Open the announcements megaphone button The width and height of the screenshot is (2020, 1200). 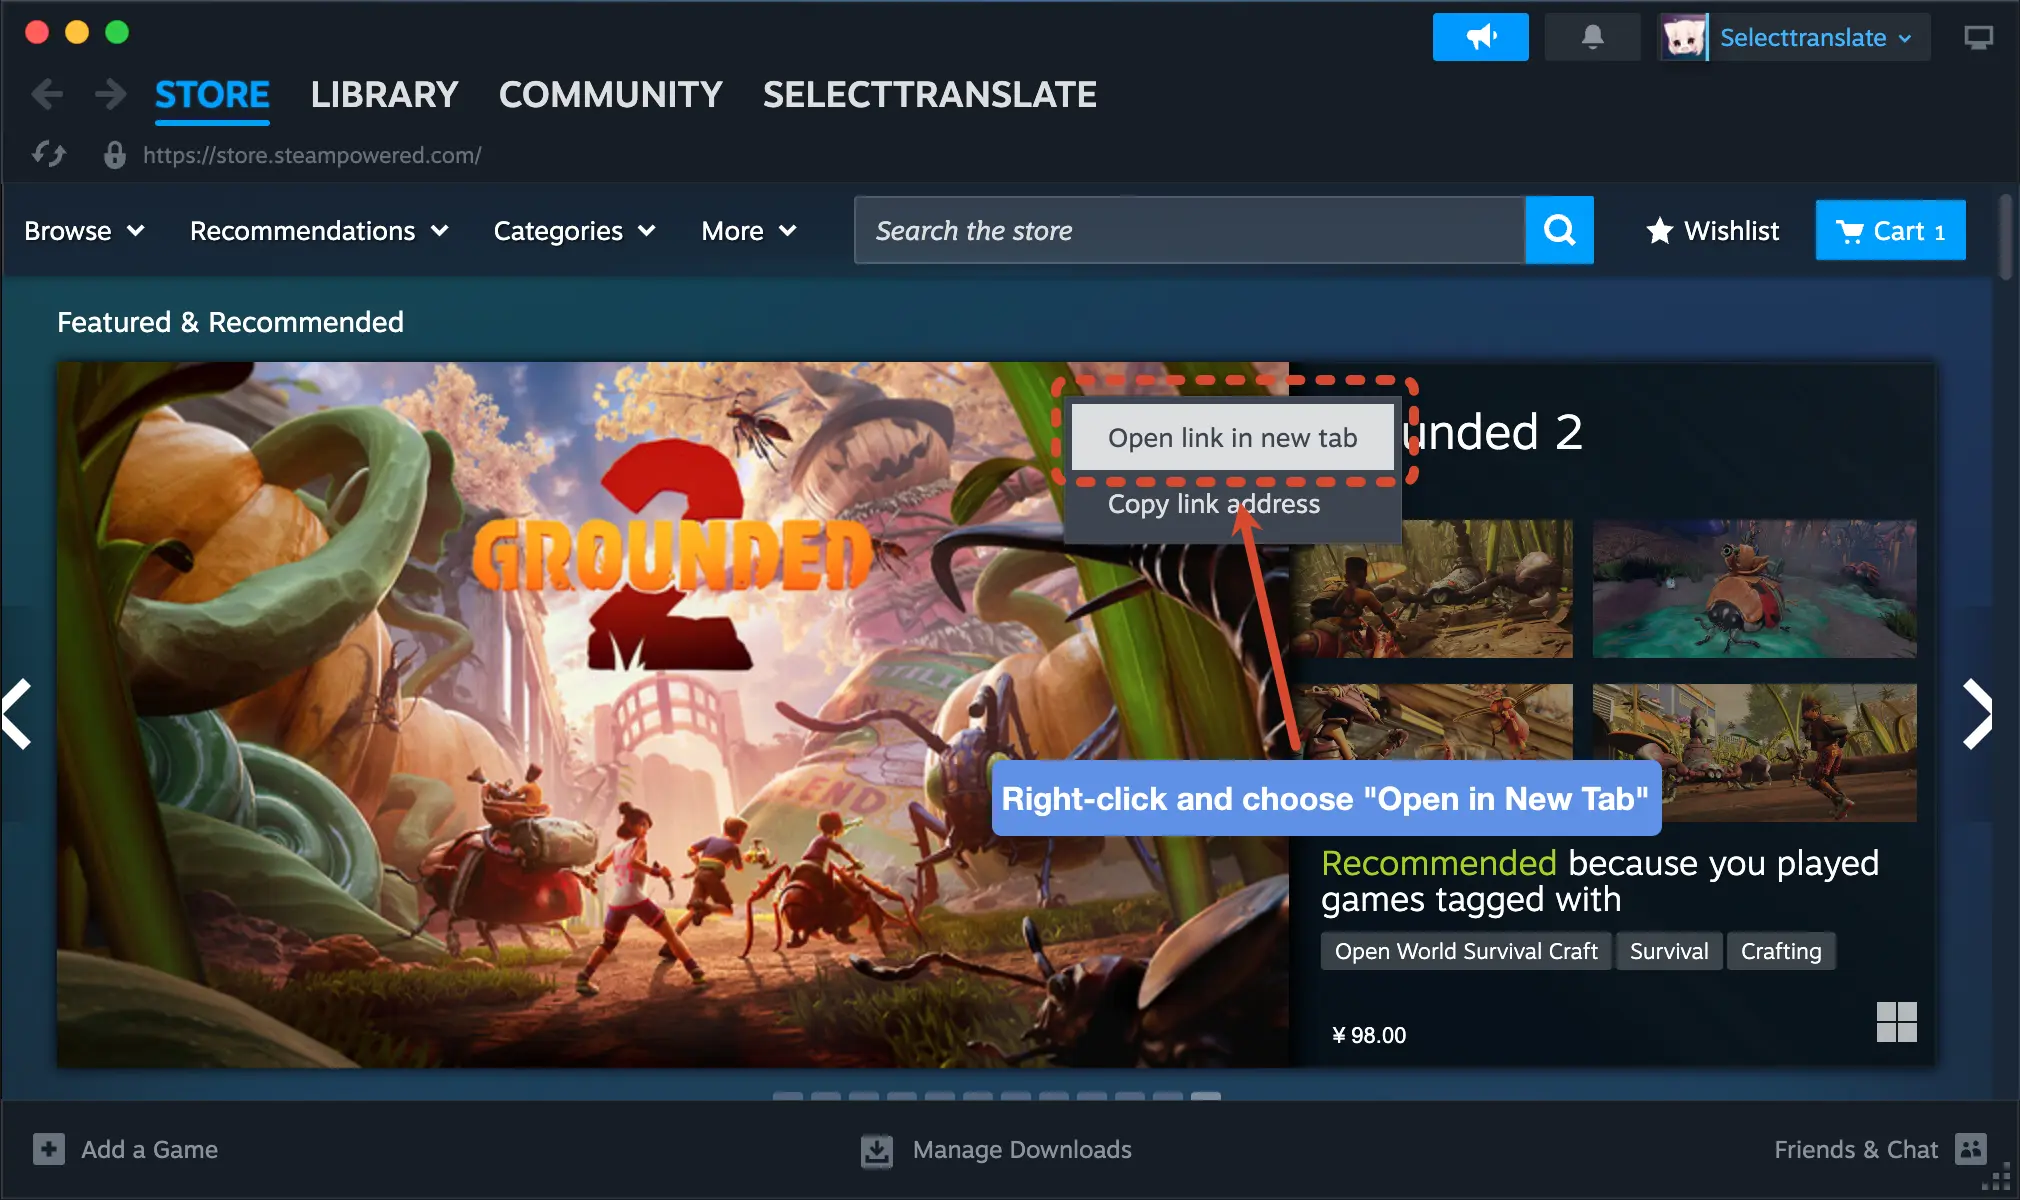1480,37
